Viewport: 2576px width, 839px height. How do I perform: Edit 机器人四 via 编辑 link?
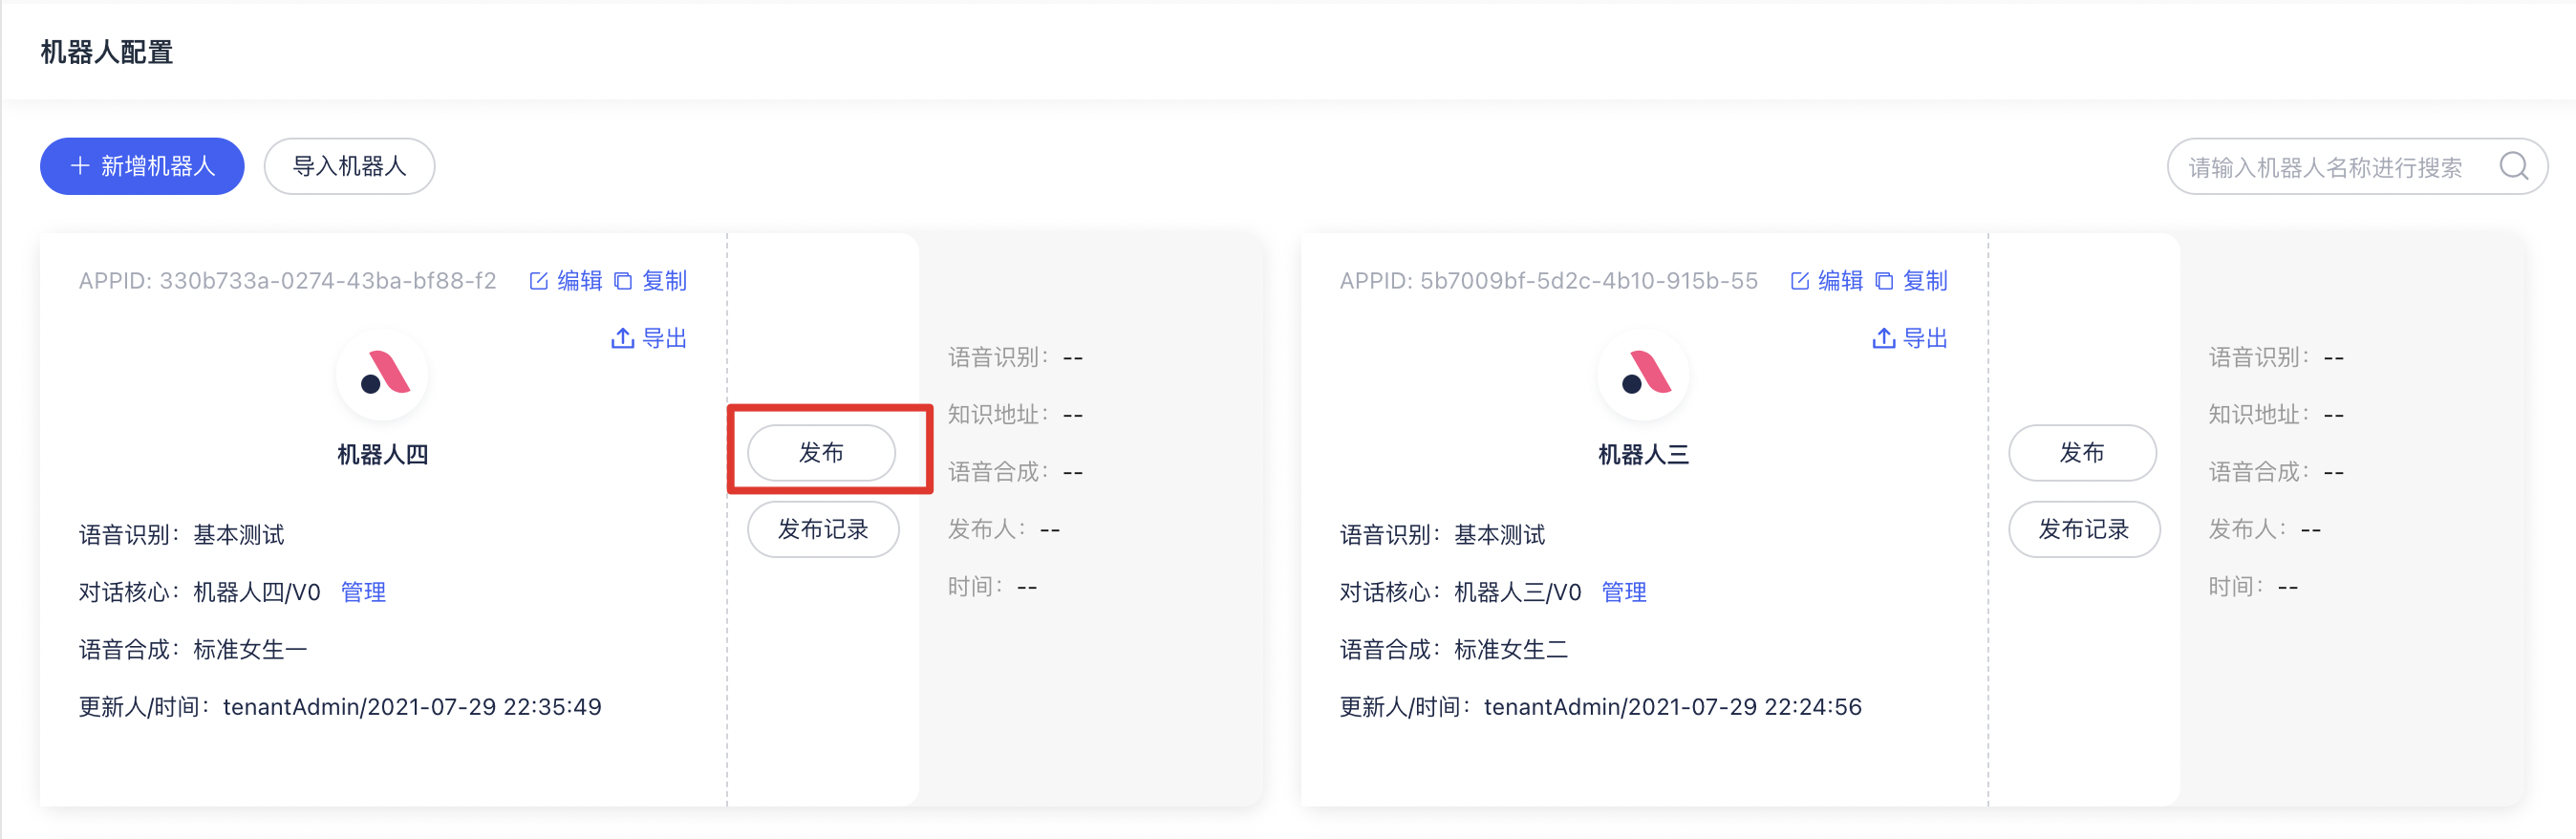click(x=579, y=281)
